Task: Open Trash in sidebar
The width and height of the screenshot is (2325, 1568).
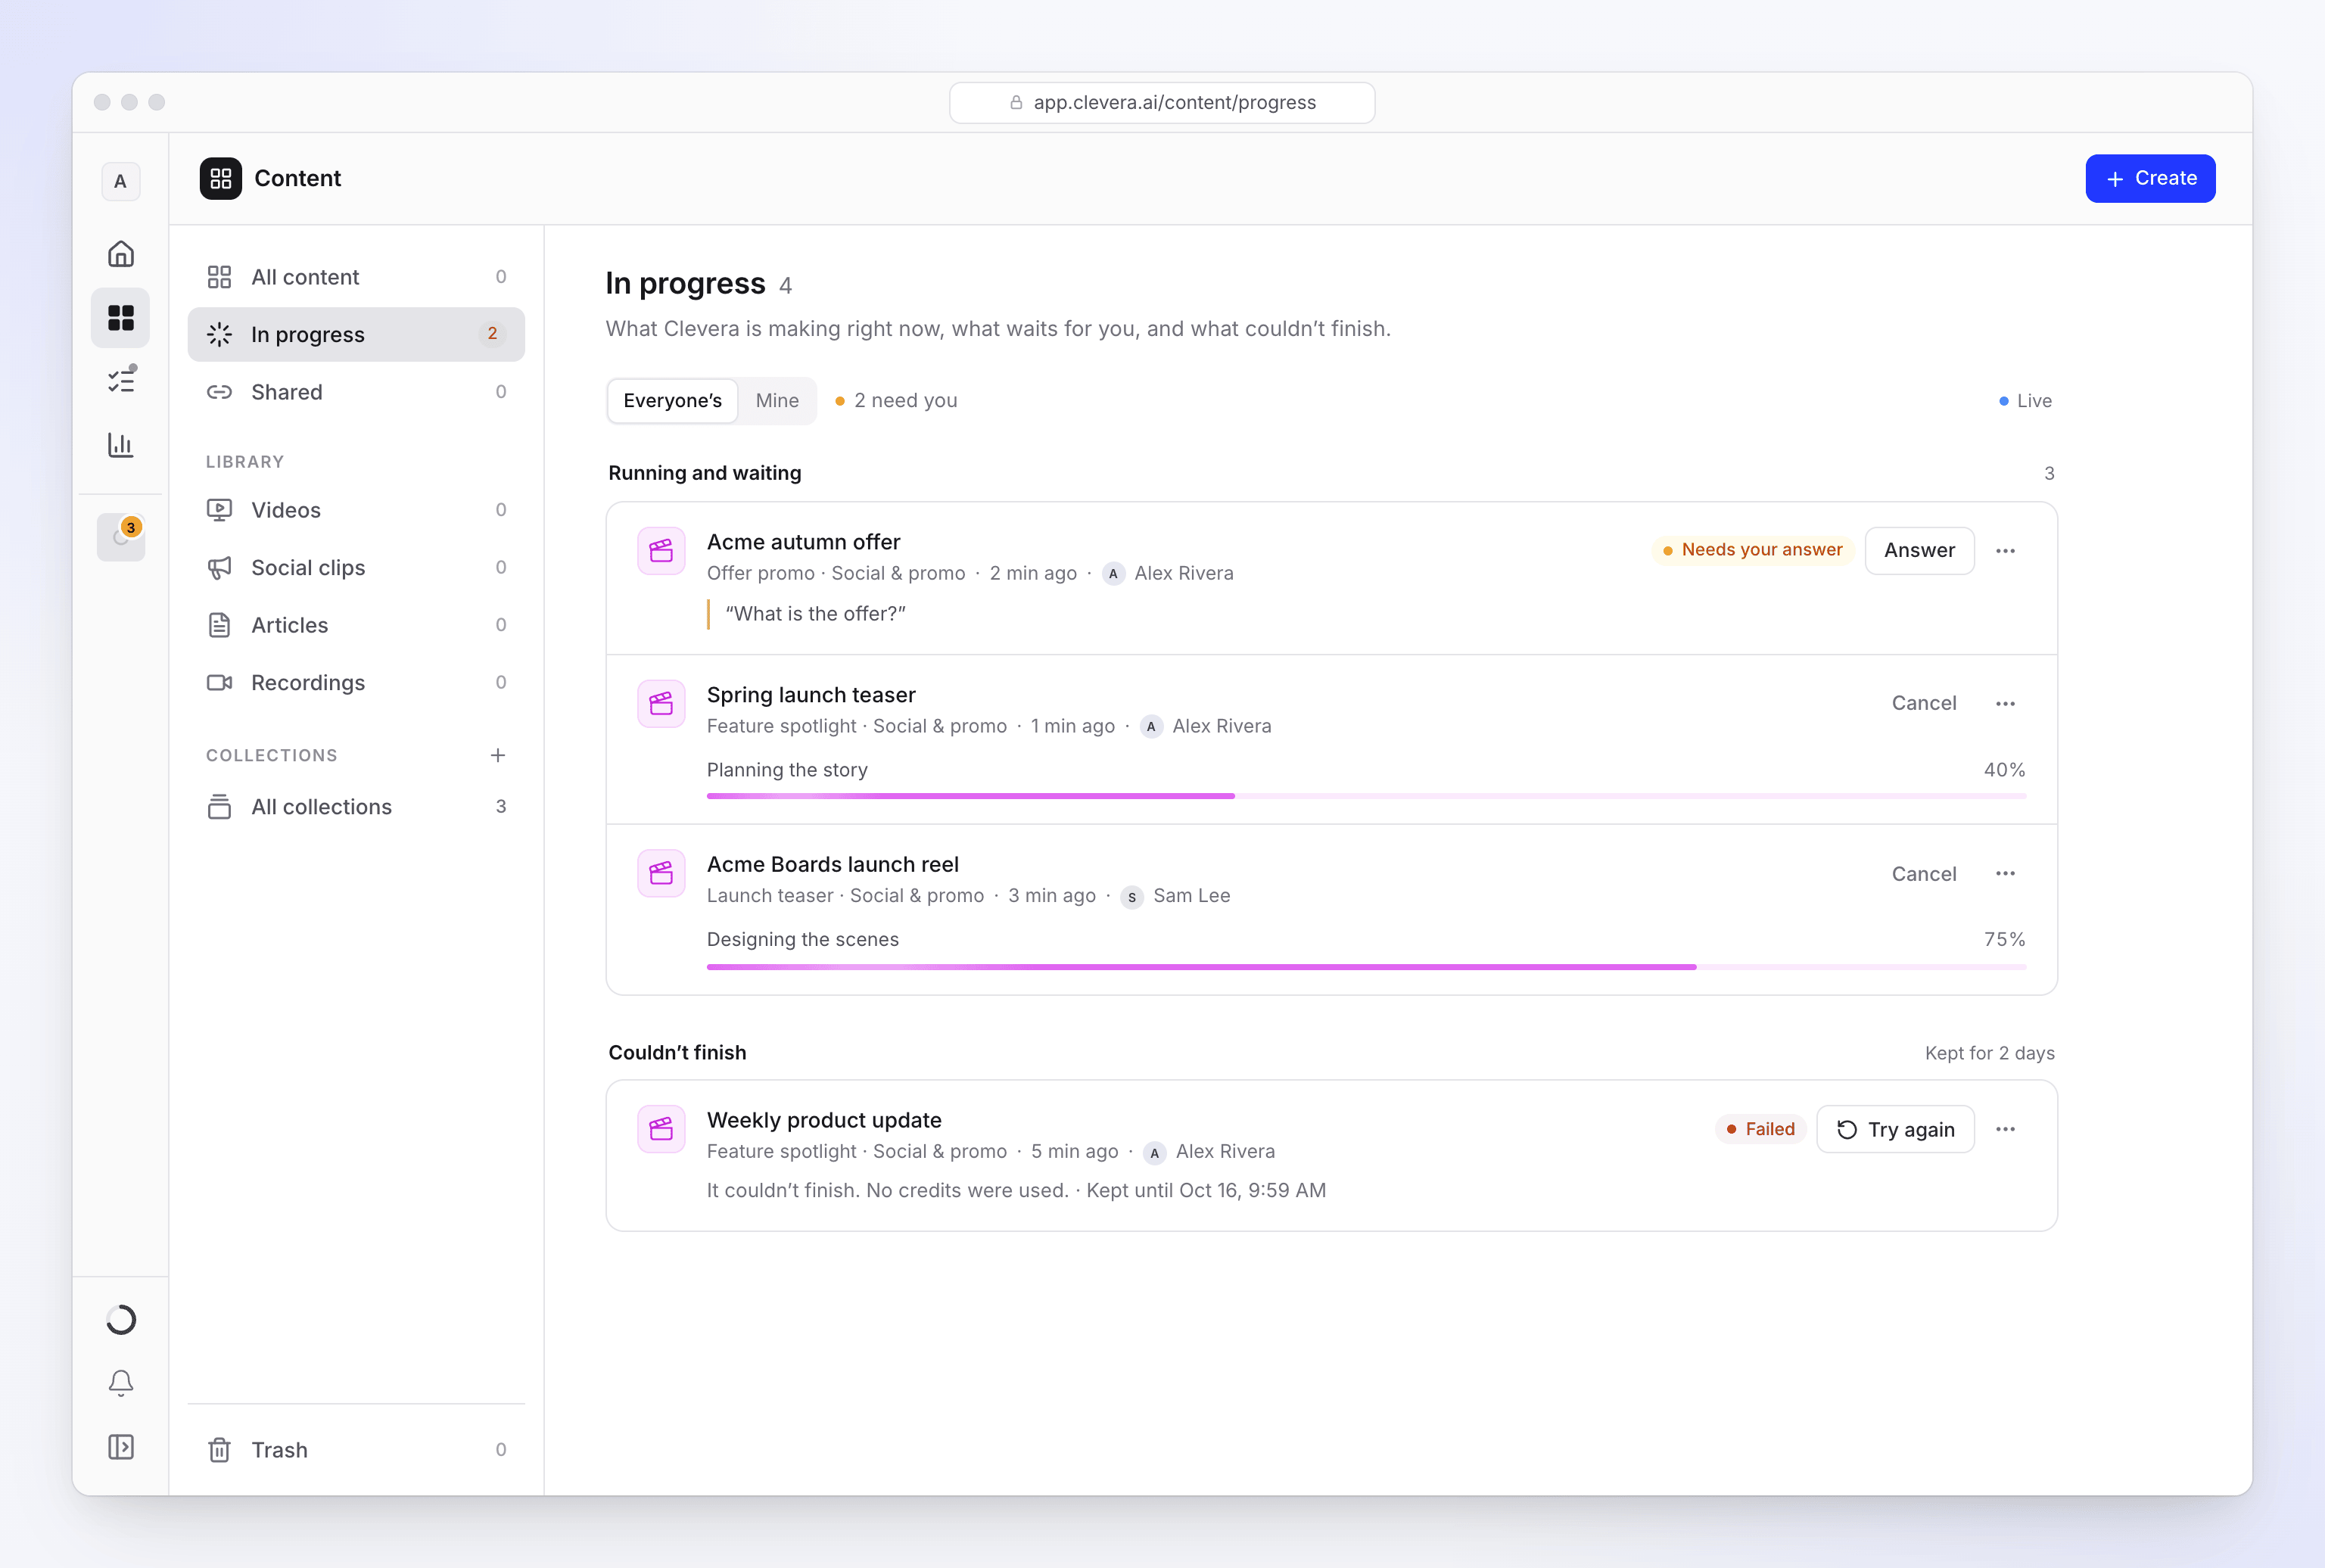Action: 356,1450
